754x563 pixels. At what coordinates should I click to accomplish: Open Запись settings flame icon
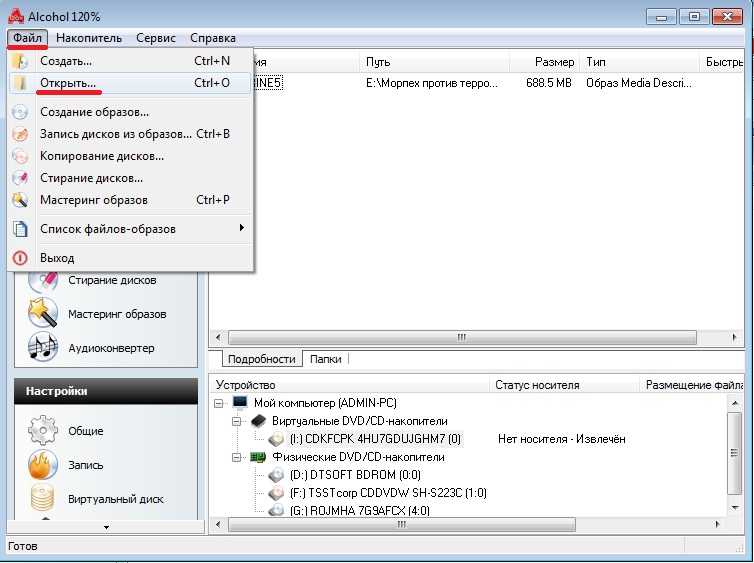coord(43,464)
